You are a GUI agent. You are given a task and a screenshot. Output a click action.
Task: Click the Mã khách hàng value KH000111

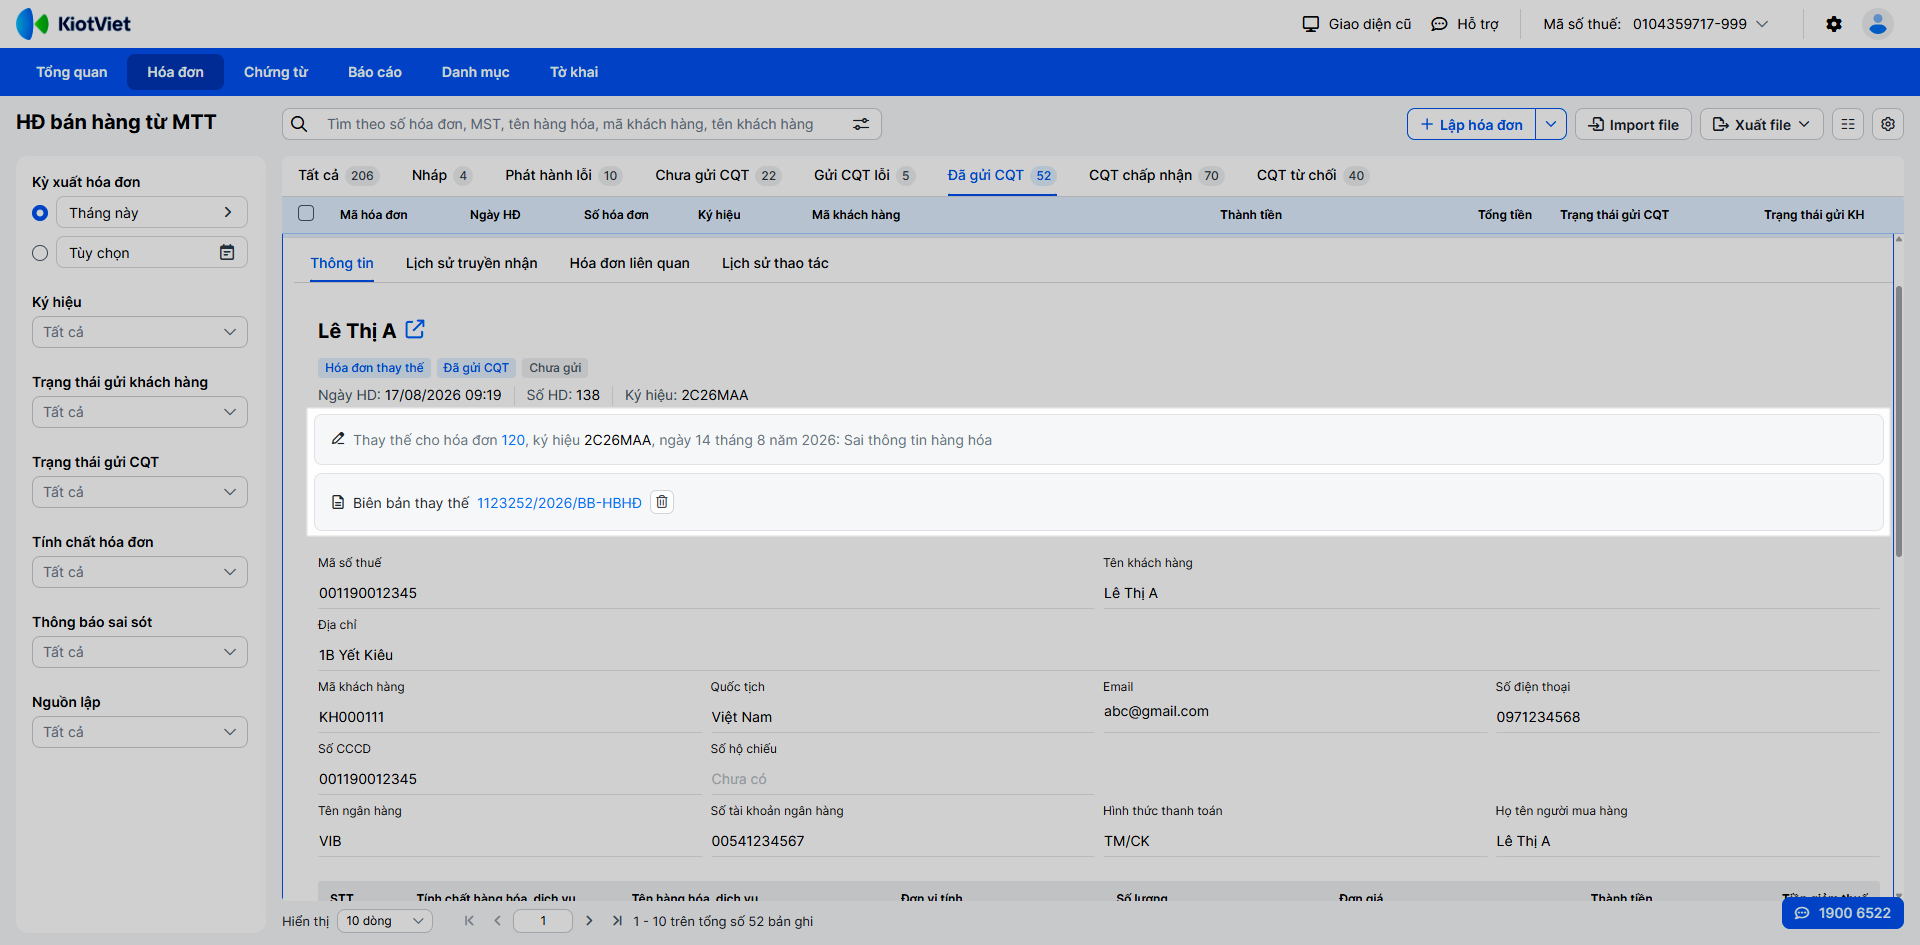(x=352, y=717)
